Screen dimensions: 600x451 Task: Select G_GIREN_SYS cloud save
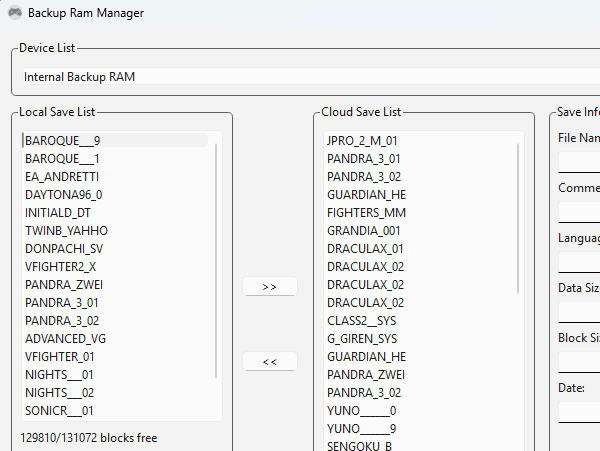417,338
